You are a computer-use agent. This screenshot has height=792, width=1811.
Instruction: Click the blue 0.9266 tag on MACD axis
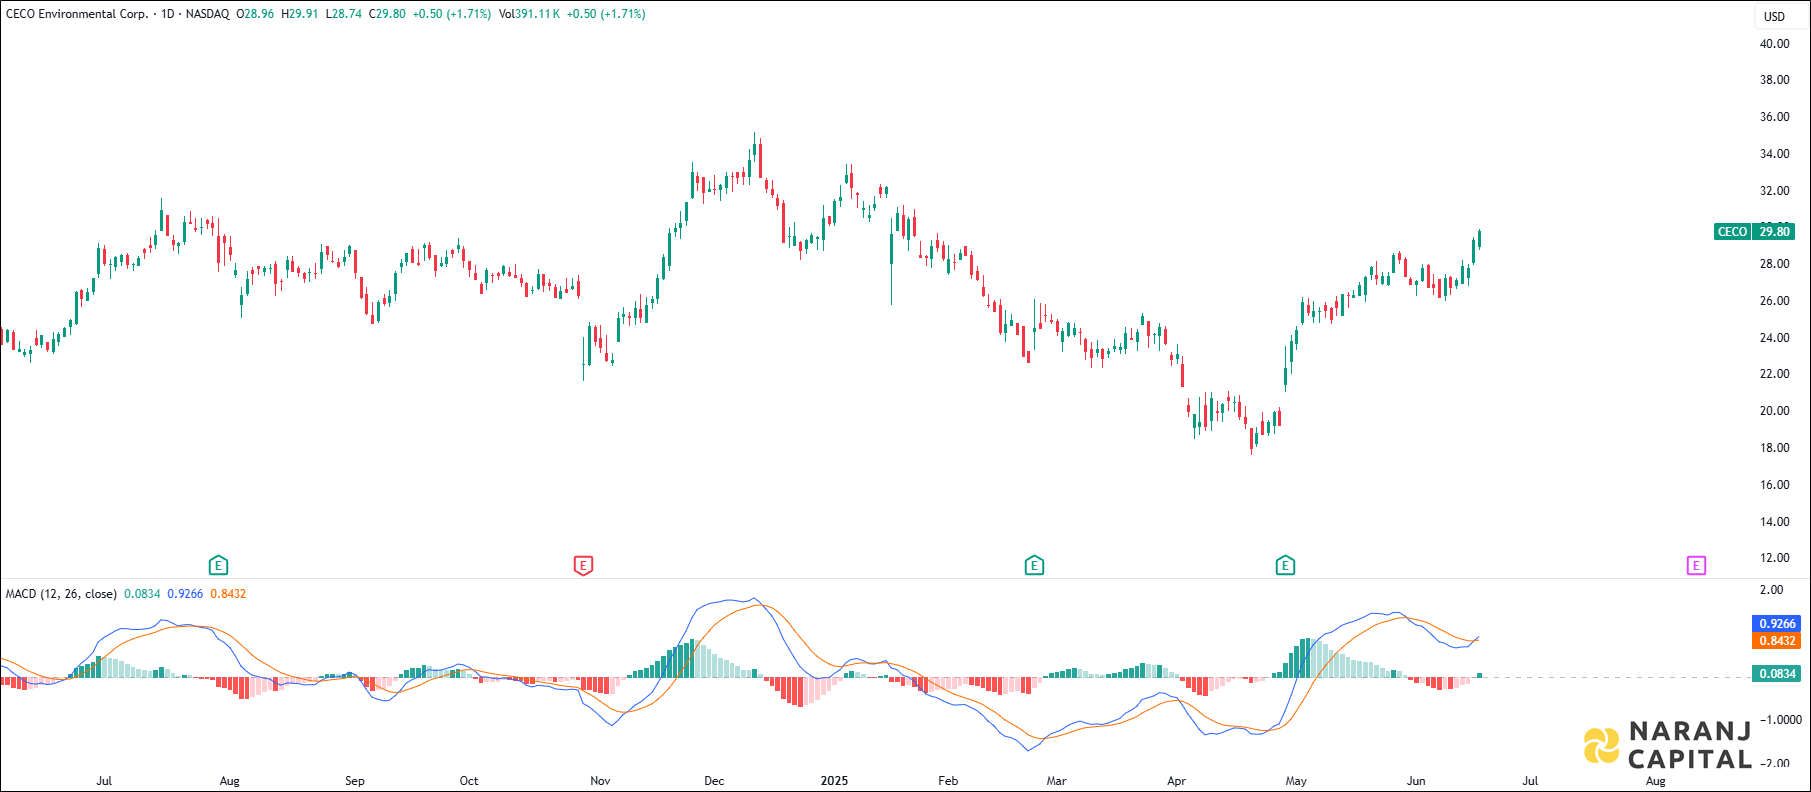(x=1776, y=624)
